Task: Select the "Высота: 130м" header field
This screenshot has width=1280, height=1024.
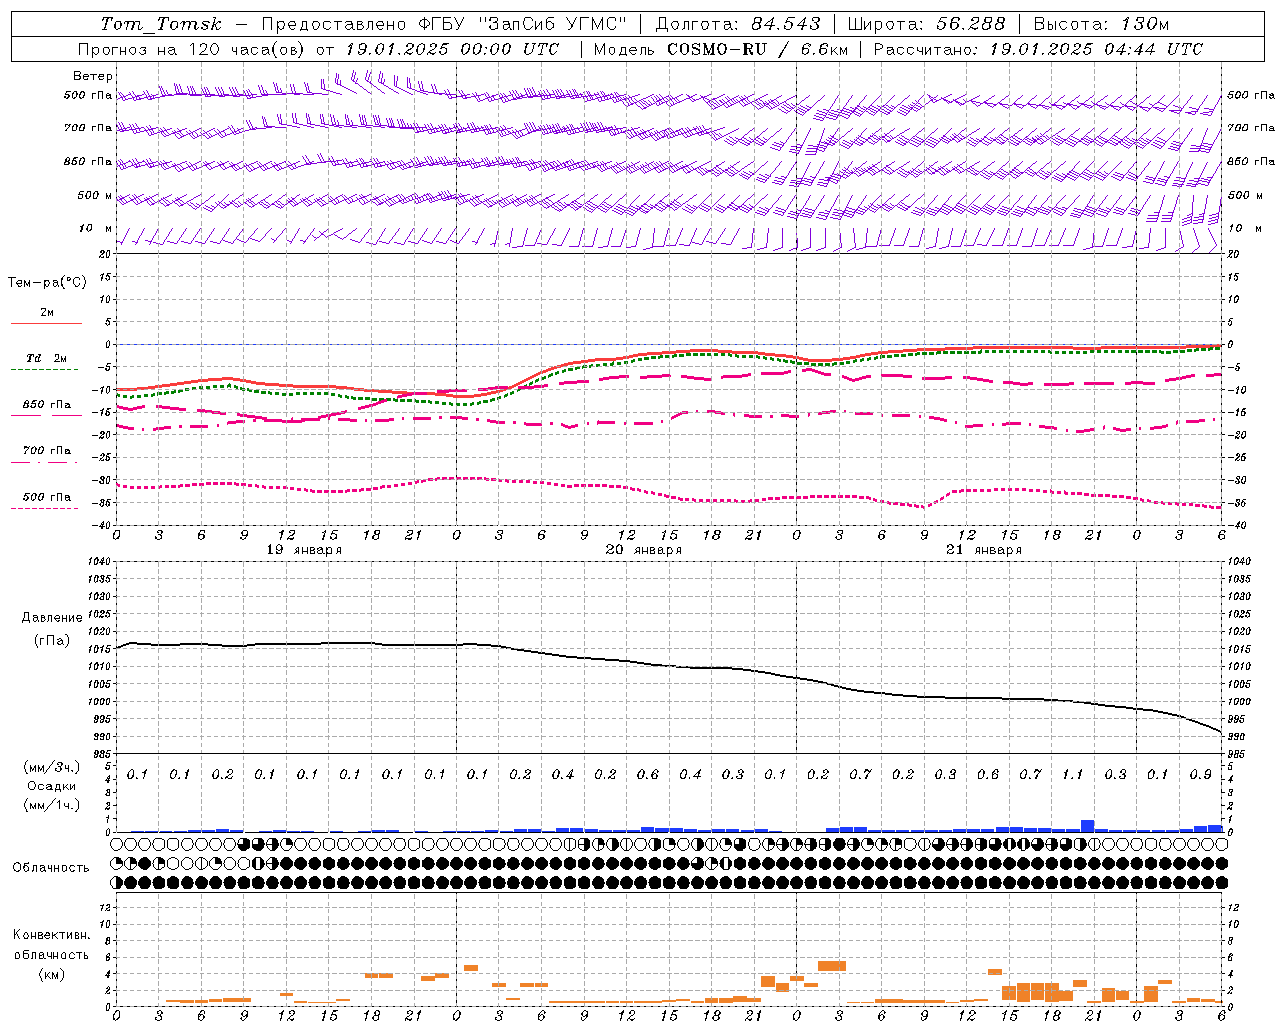Action: coord(1101,24)
